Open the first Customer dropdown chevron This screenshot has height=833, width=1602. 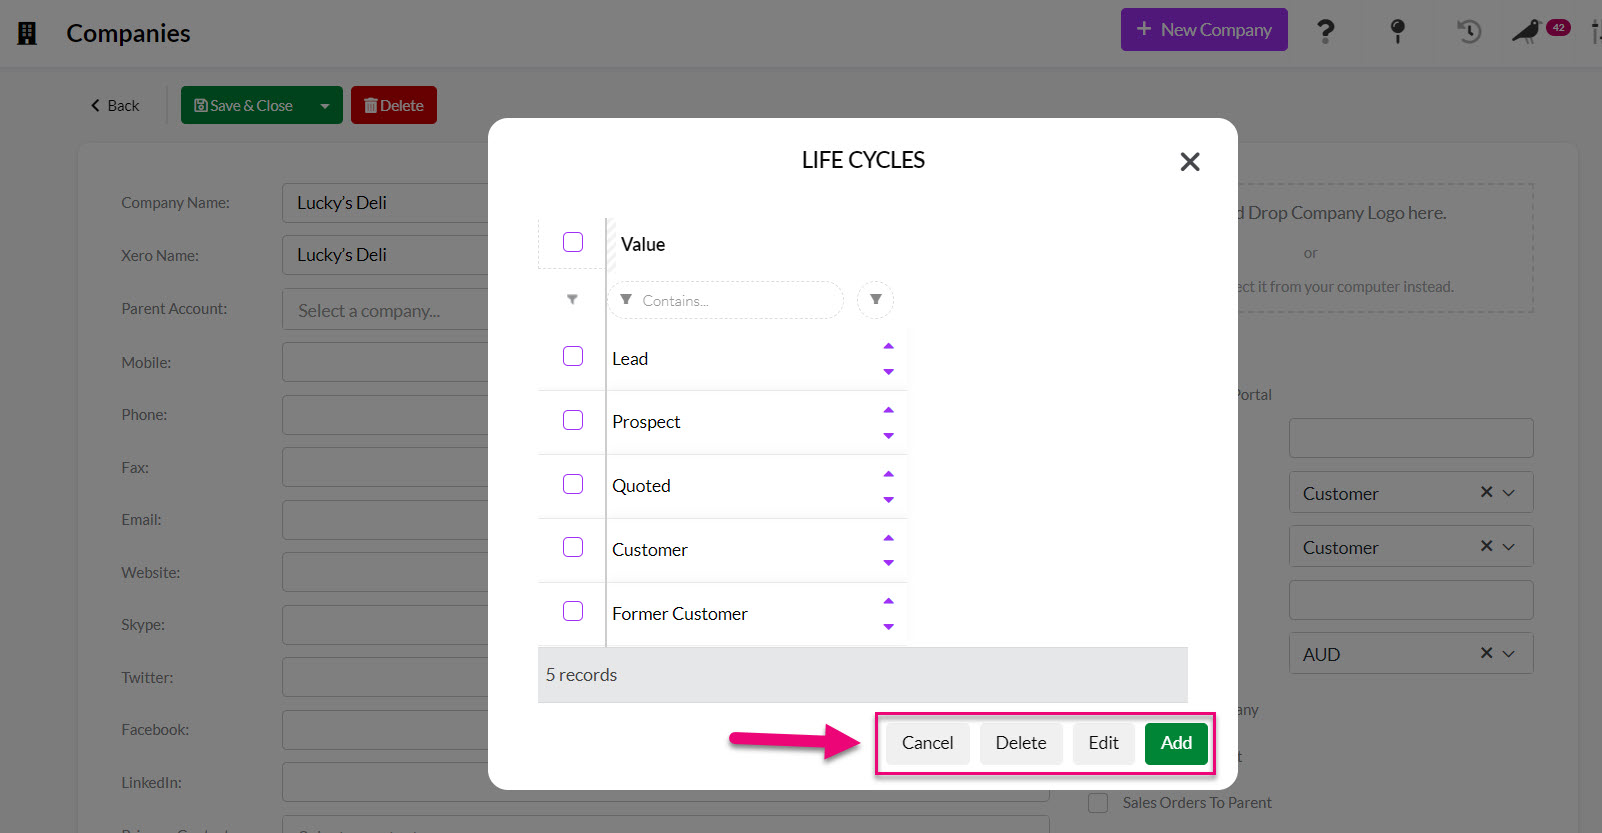click(1509, 493)
